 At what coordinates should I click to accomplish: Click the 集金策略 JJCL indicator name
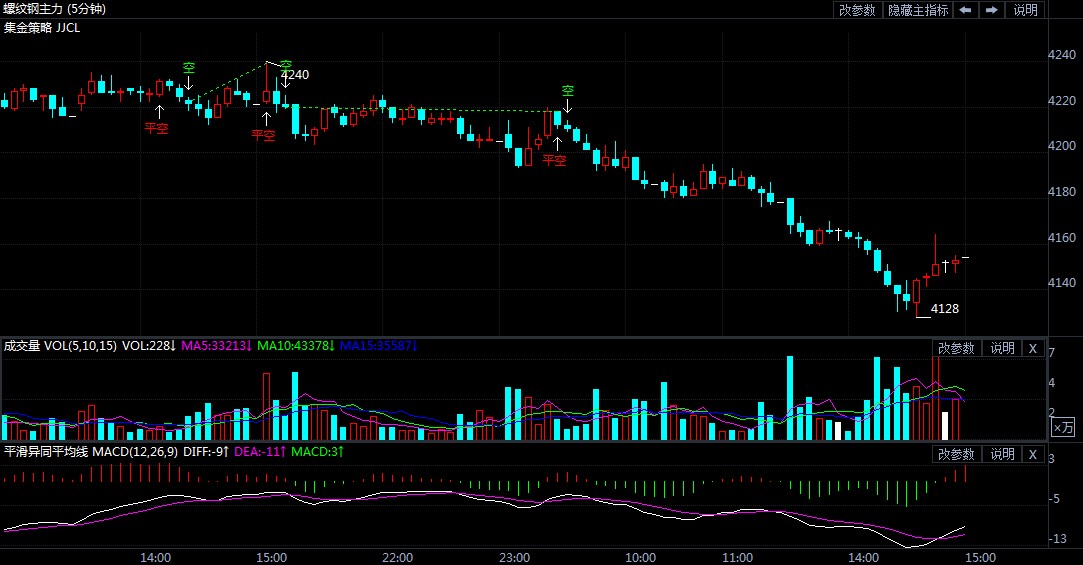click(42, 27)
